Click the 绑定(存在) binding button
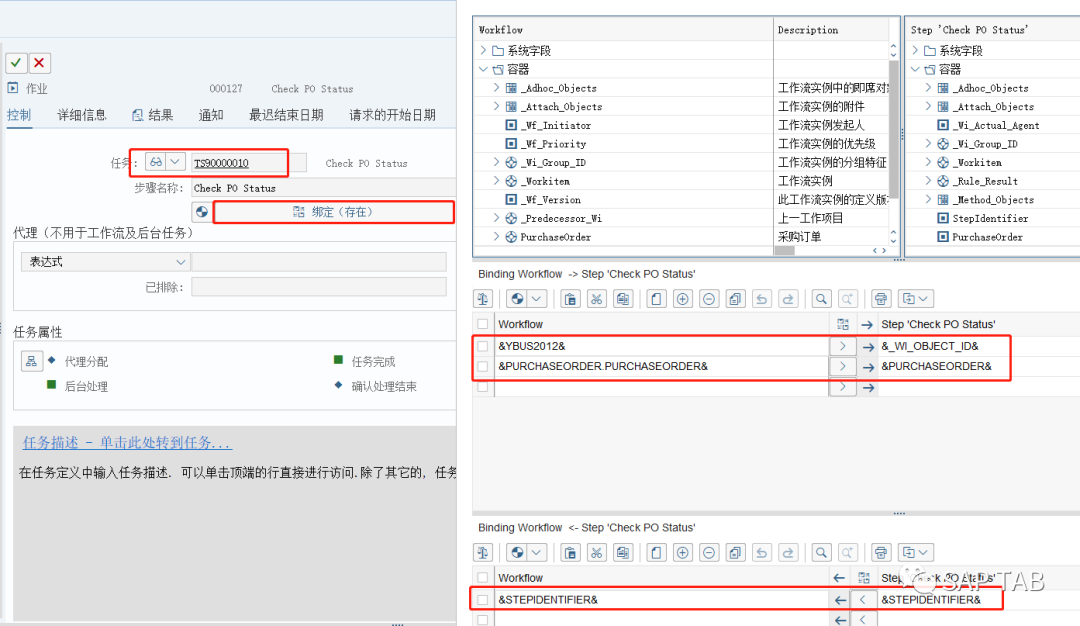1080x626 pixels. 333,212
